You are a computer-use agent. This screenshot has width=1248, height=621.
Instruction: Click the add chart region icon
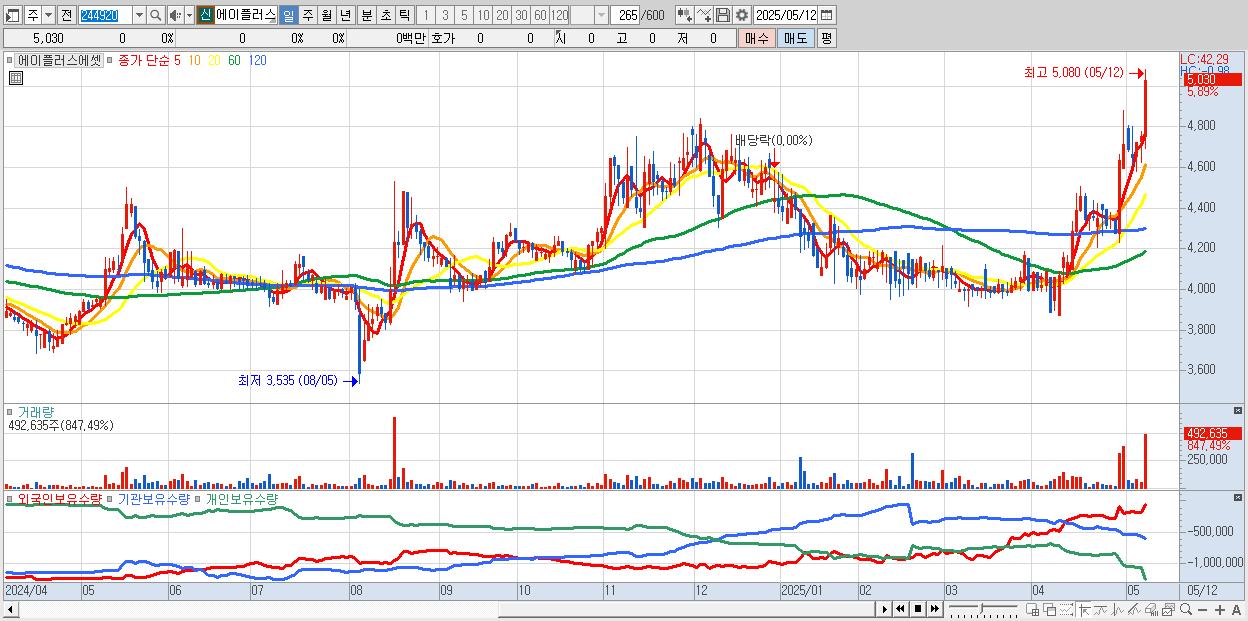tap(1033, 609)
